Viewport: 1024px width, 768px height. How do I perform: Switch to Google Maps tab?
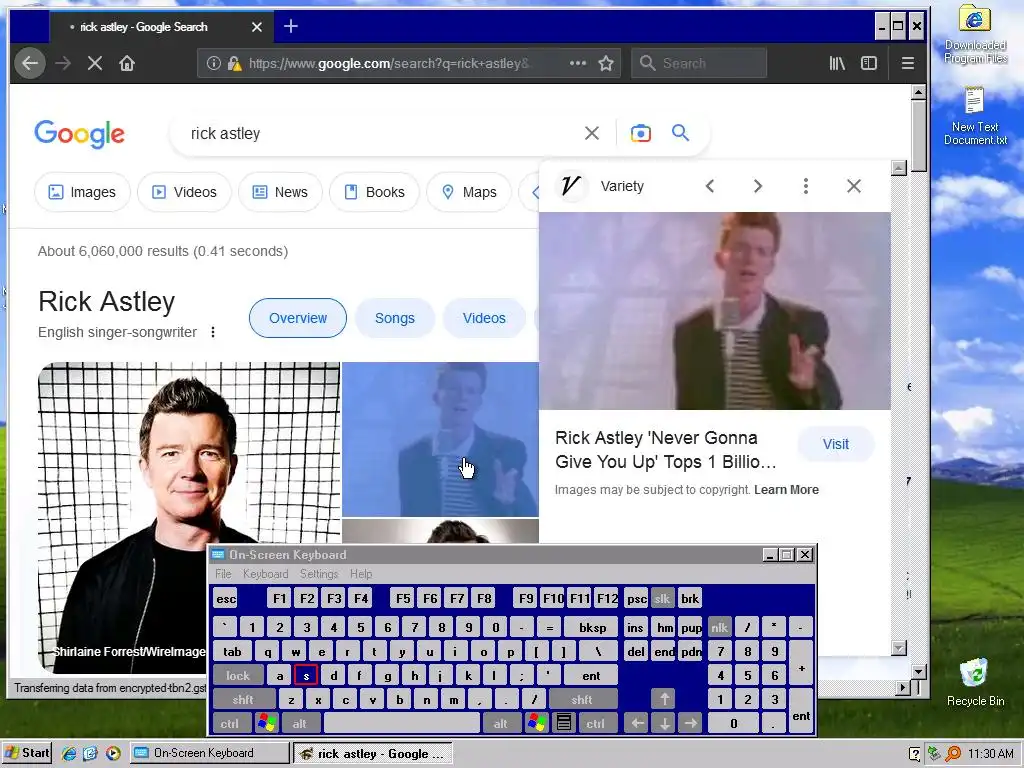[469, 192]
